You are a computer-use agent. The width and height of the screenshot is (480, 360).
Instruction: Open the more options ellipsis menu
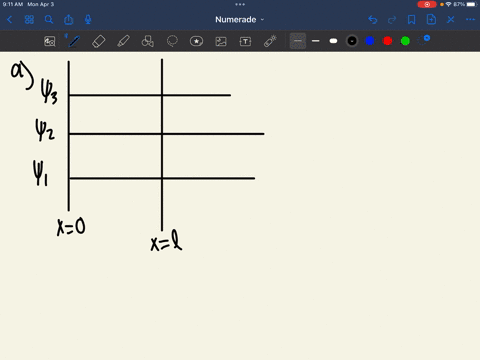point(470,20)
